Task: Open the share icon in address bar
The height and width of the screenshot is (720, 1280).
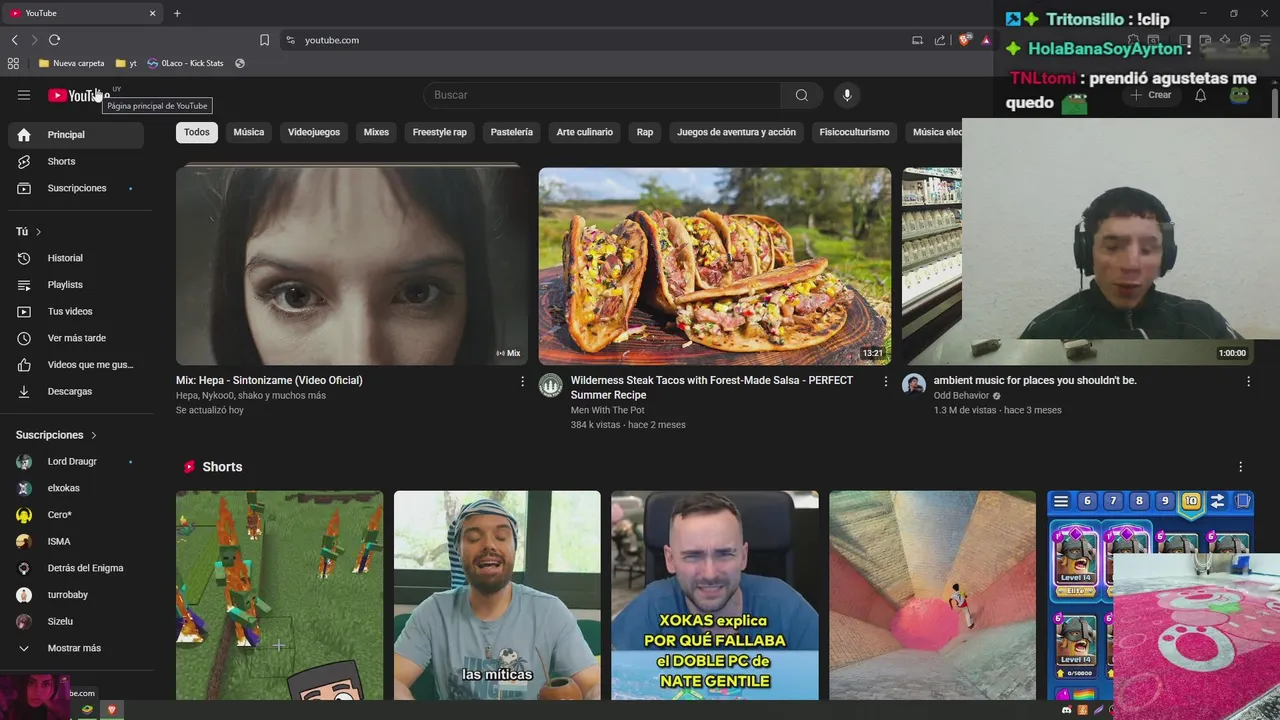Action: pos(940,40)
